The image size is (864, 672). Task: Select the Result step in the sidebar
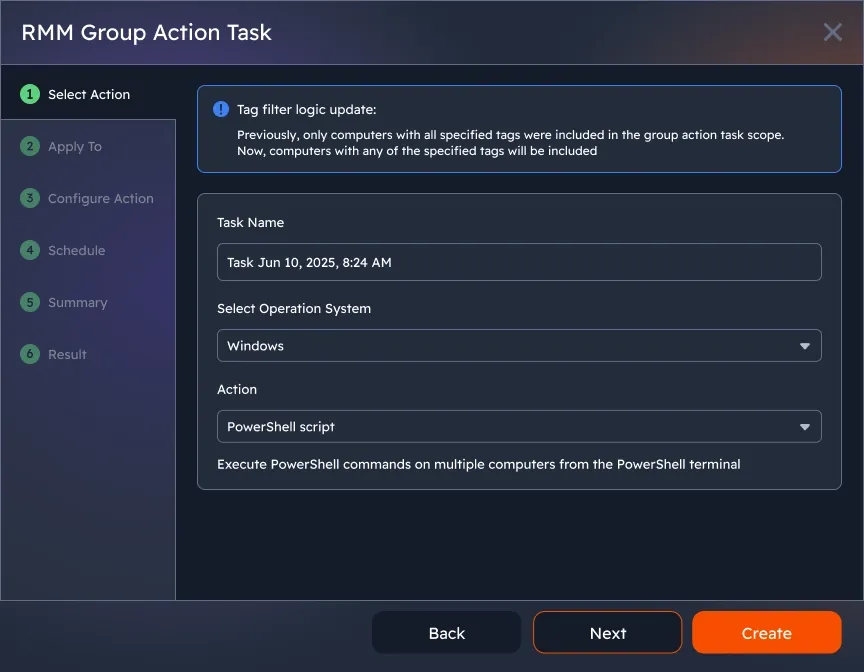click(x=67, y=354)
